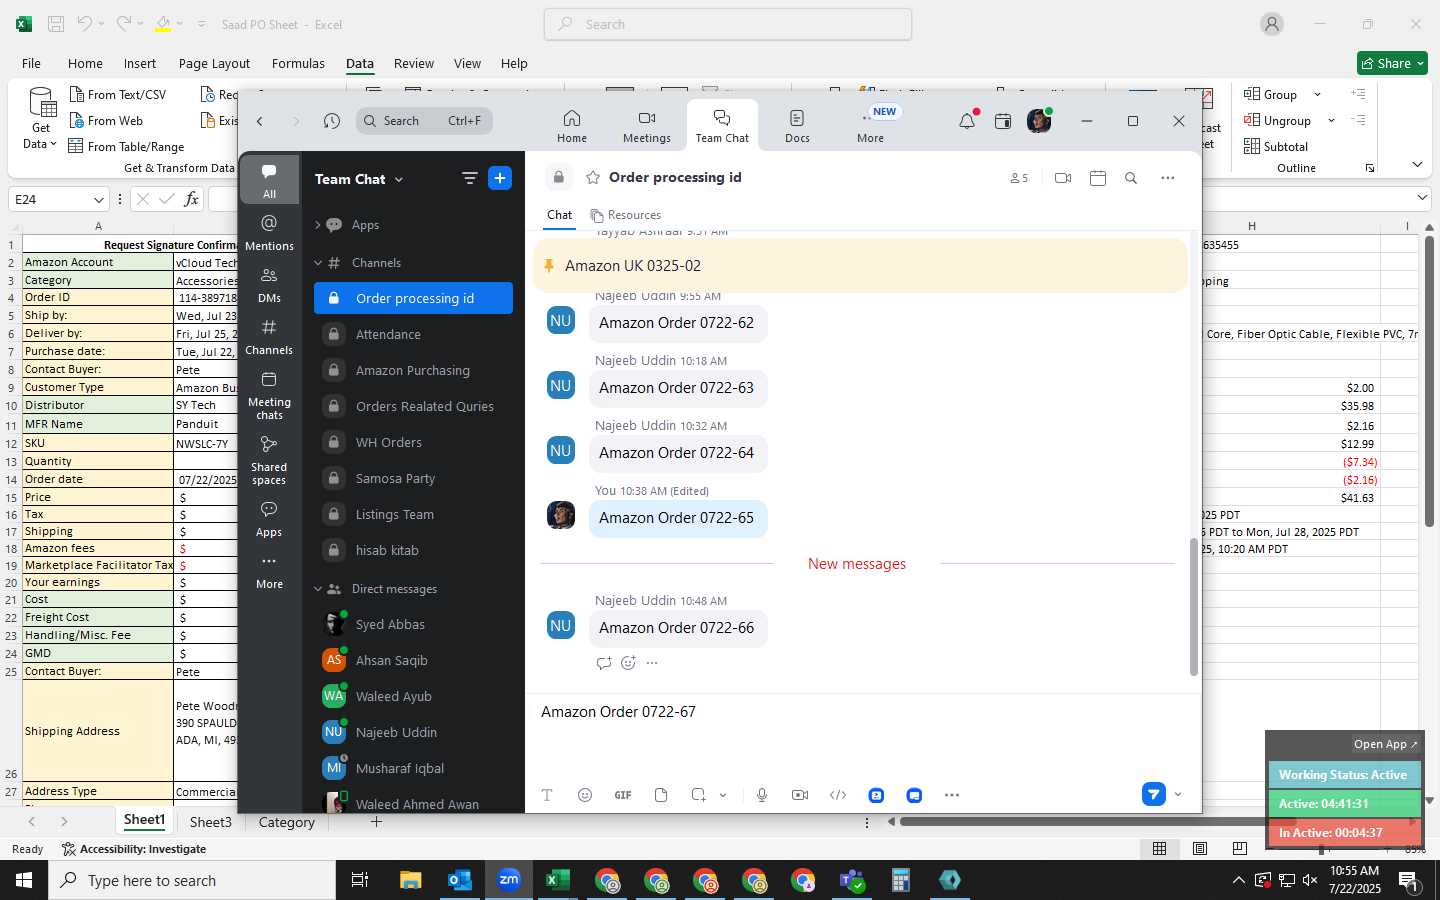This screenshot has height=900, width=1440.
Task: Open Outlook from the Windows taskbar
Action: pos(459,880)
